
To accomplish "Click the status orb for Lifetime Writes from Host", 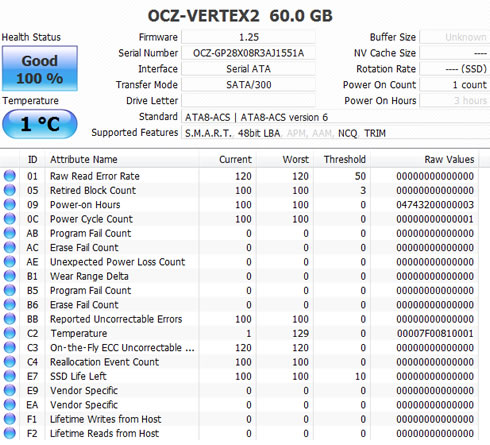I will click(x=10, y=419).
